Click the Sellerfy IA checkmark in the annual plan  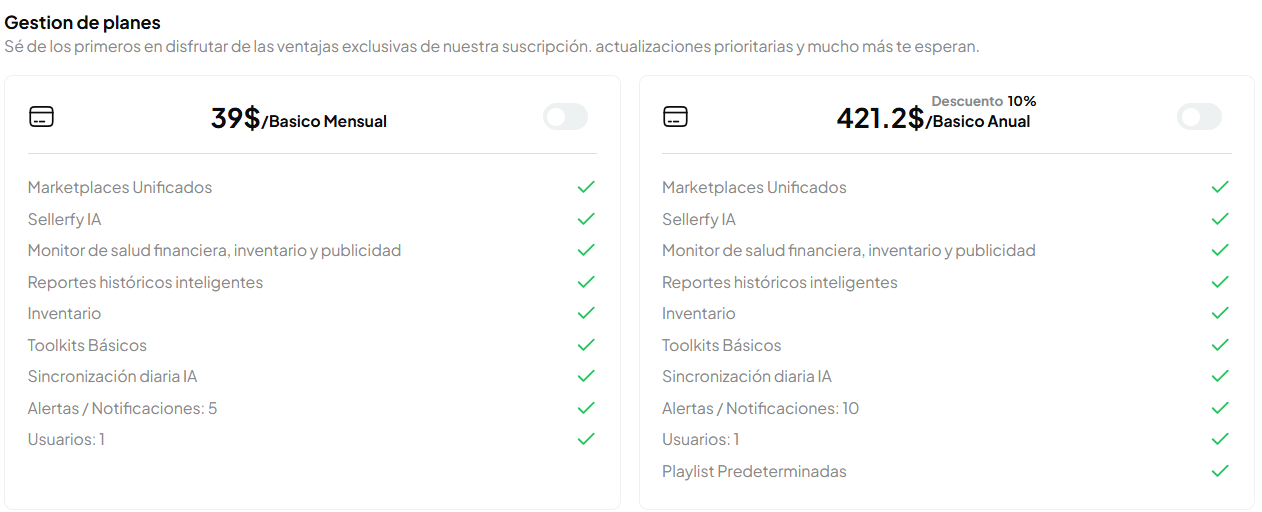click(1220, 219)
